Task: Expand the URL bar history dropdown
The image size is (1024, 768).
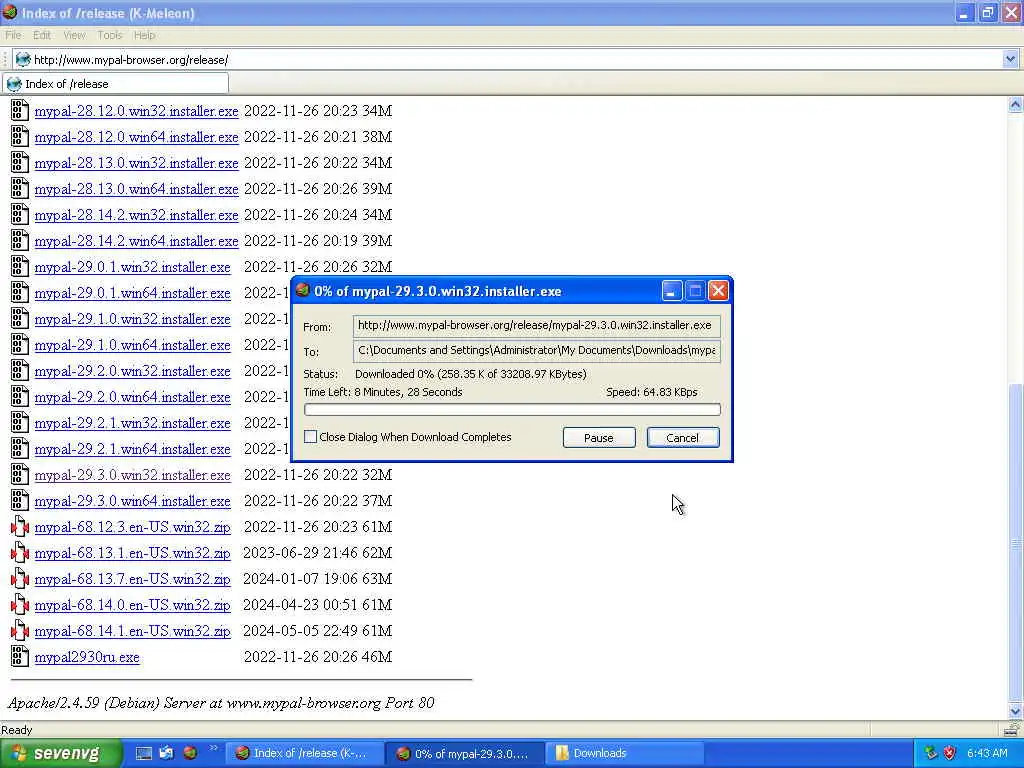Action: pyautogui.click(x=1010, y=59)
